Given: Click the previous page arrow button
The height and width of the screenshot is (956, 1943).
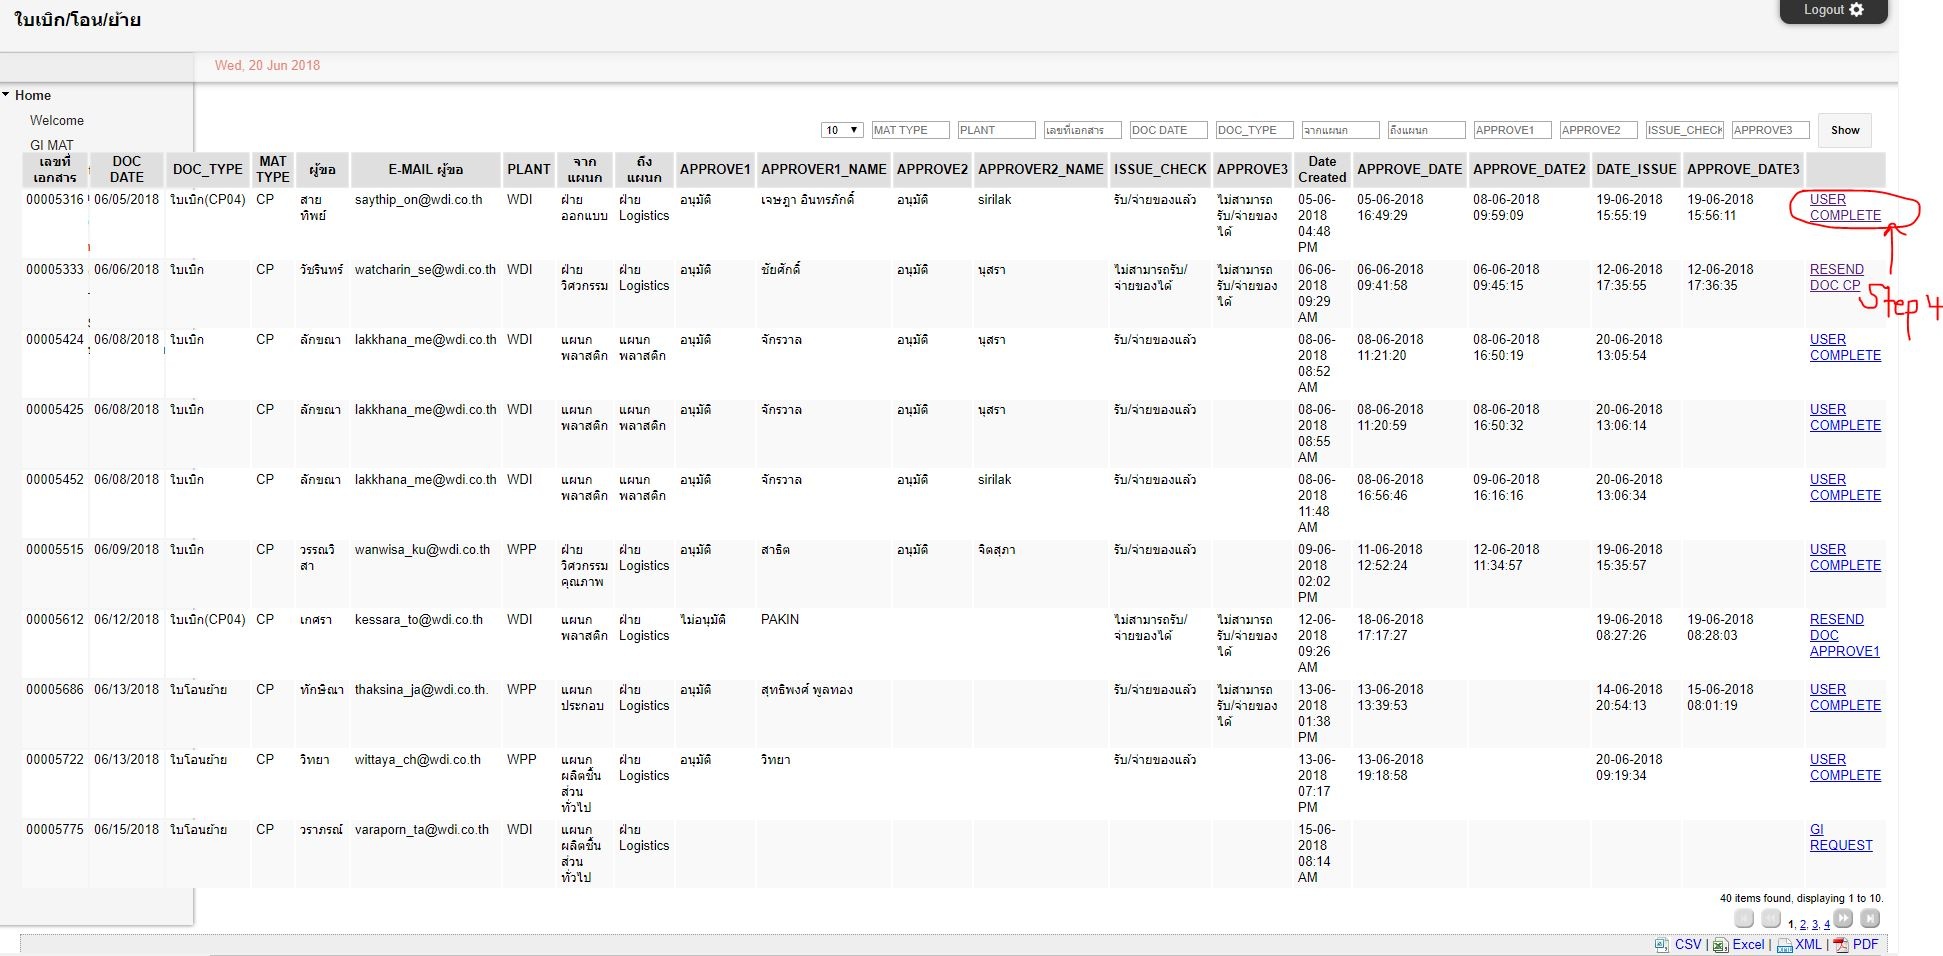Looking at the screenshot, I should coord(1771,919).
